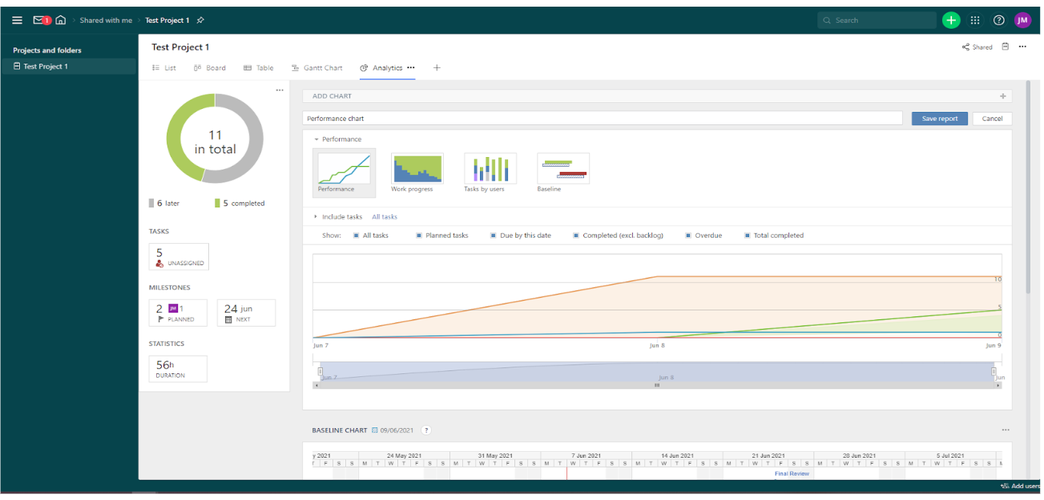Screen dimensions: 1044x500
Task: Toggle the All tasks checkbox
Action: (x=356, y=236)
